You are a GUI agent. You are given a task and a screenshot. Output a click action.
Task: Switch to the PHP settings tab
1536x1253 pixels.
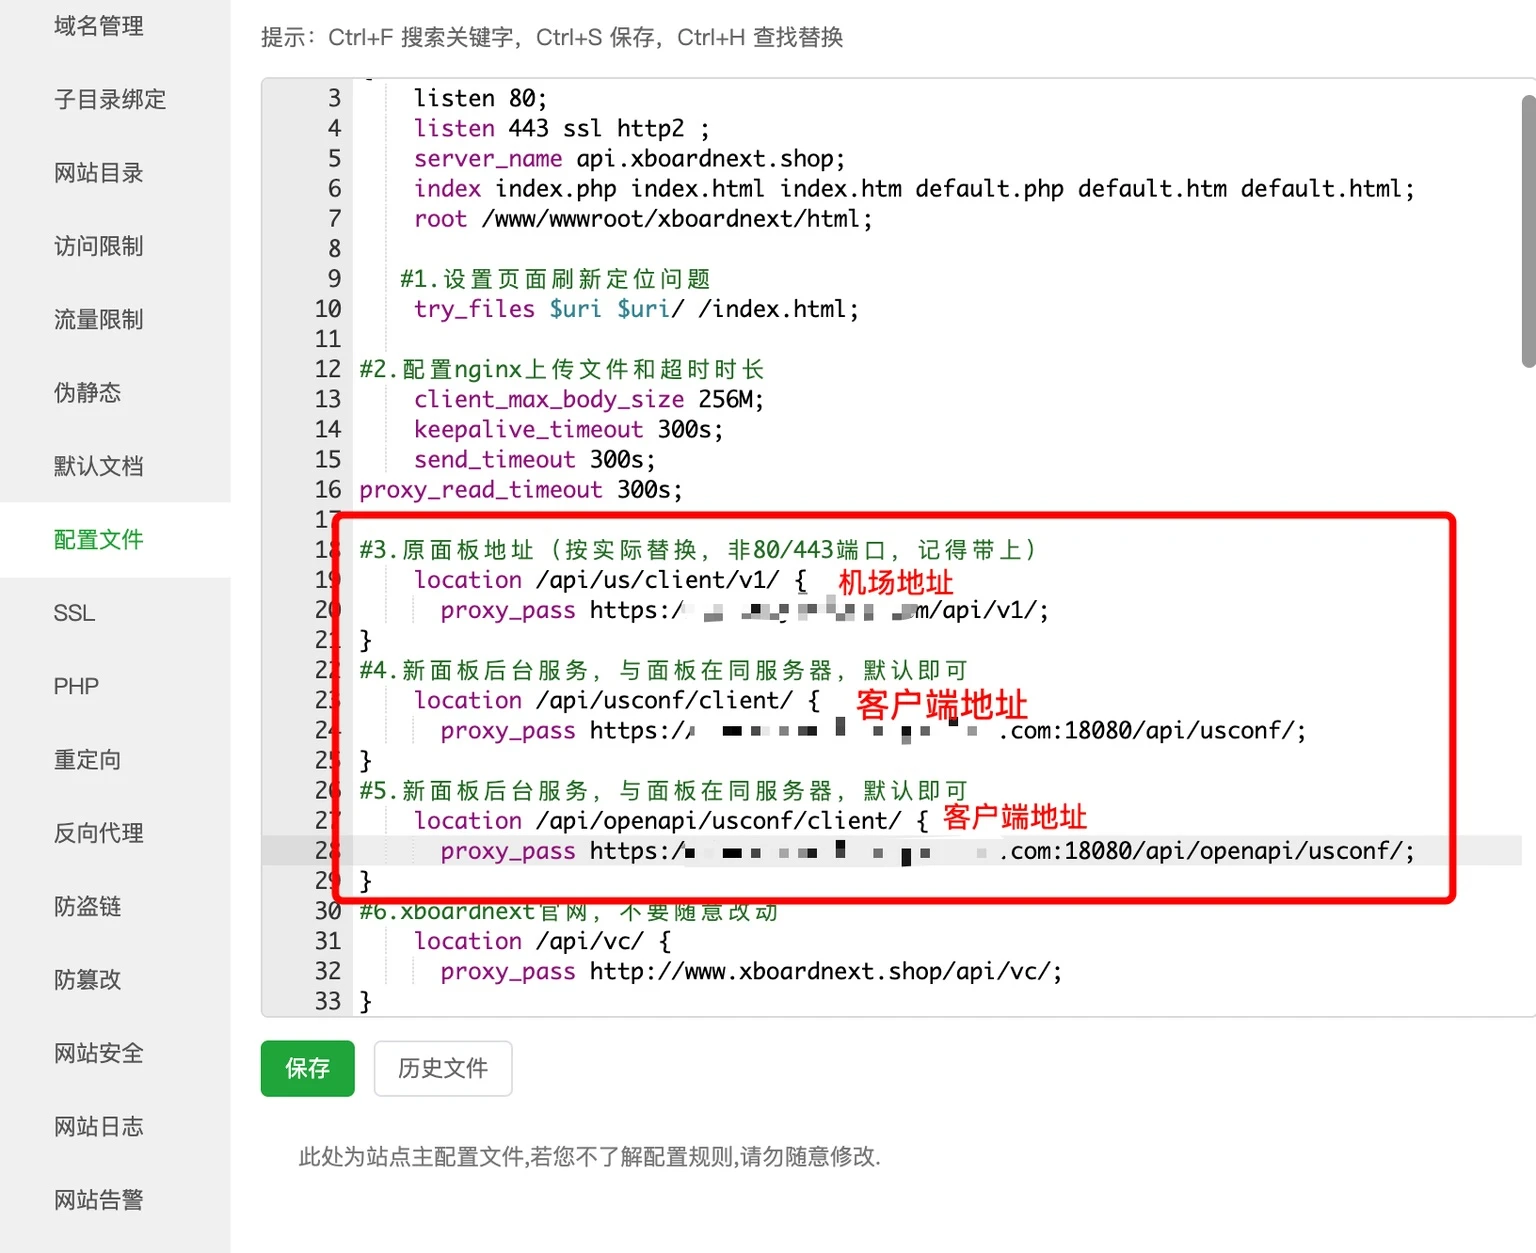pos(76,686)
